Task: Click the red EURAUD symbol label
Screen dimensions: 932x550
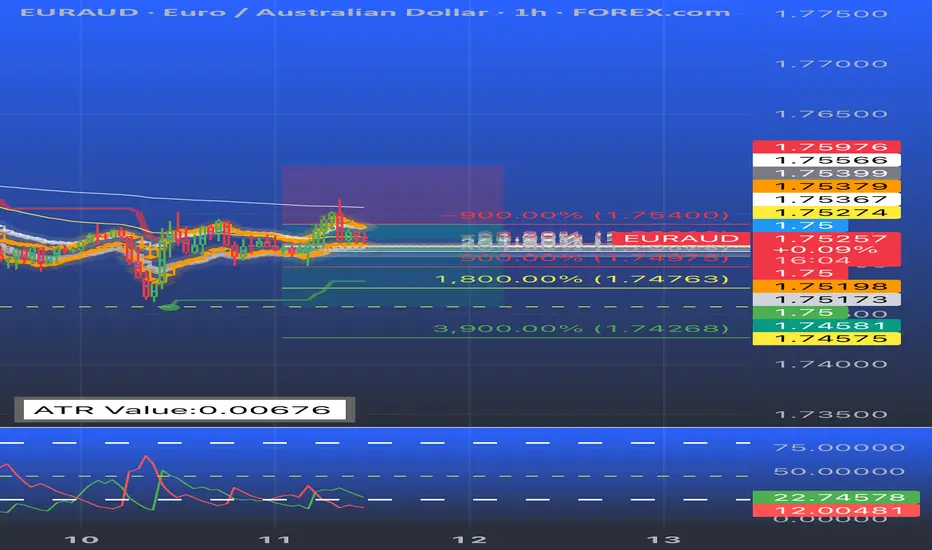Action: tap(681, 238)
